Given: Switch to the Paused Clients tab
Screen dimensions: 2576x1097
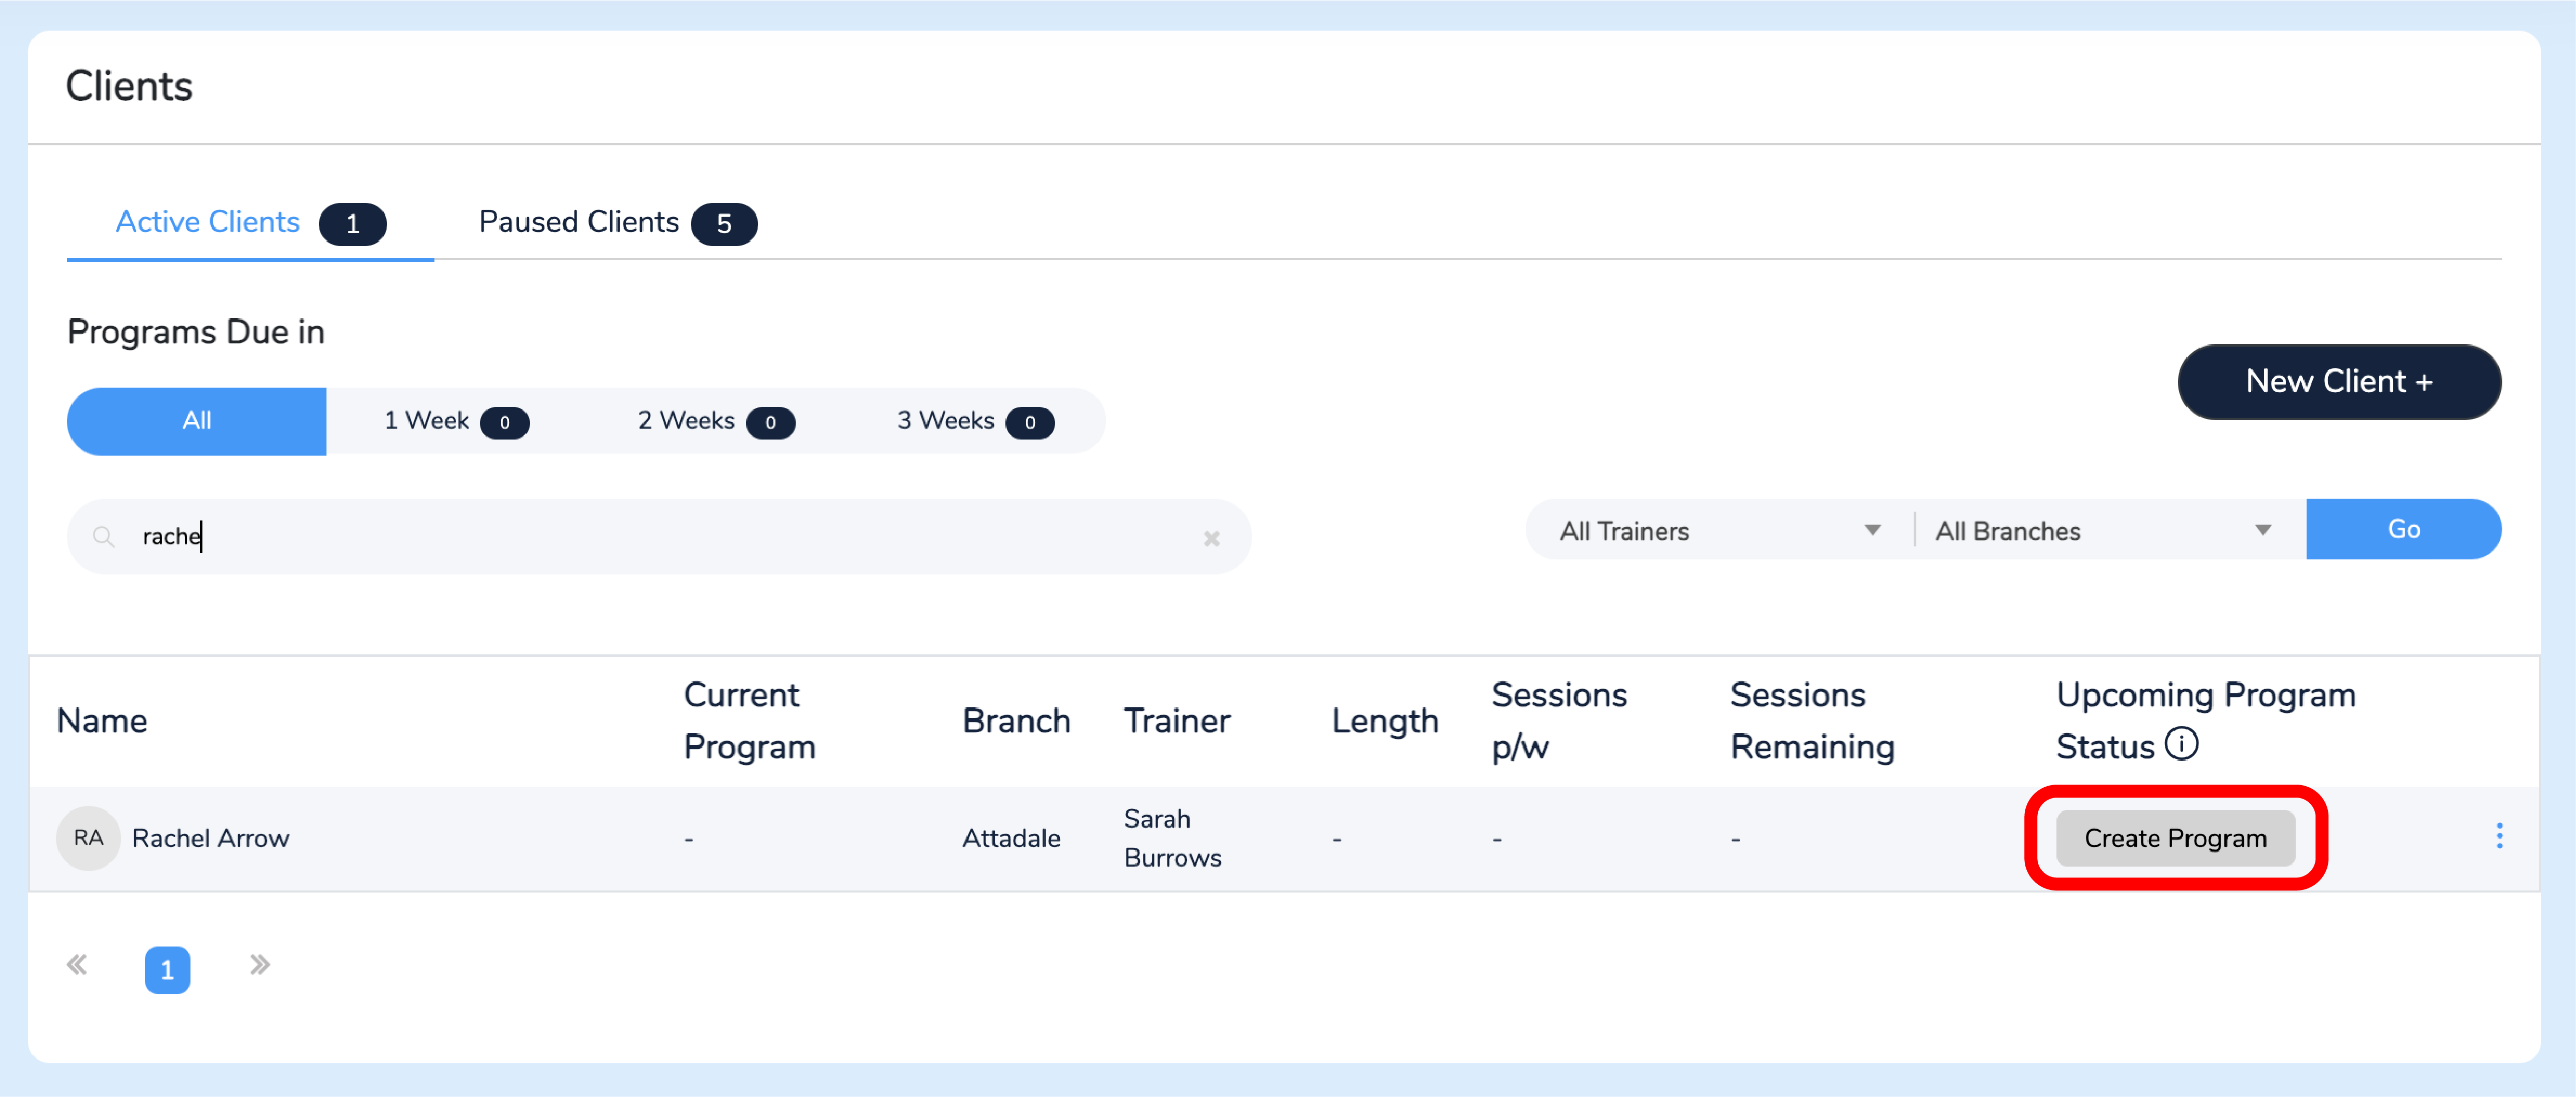Looking at the screenshot, I should click(617, 223).
